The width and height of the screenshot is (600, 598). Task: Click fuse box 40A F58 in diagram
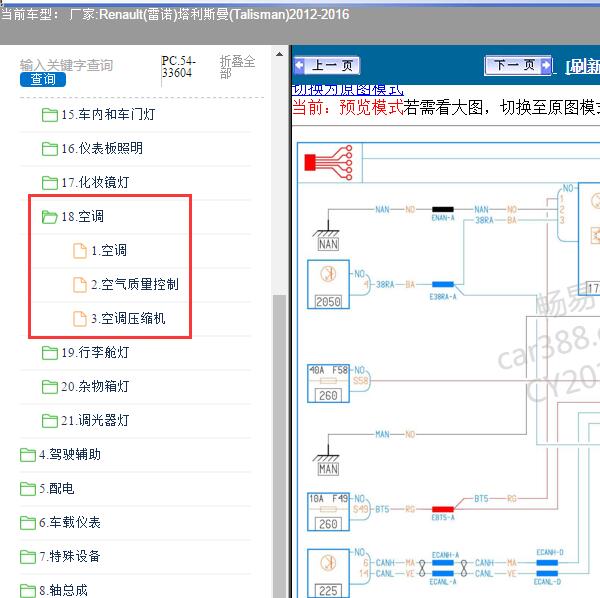pos(328,383)
